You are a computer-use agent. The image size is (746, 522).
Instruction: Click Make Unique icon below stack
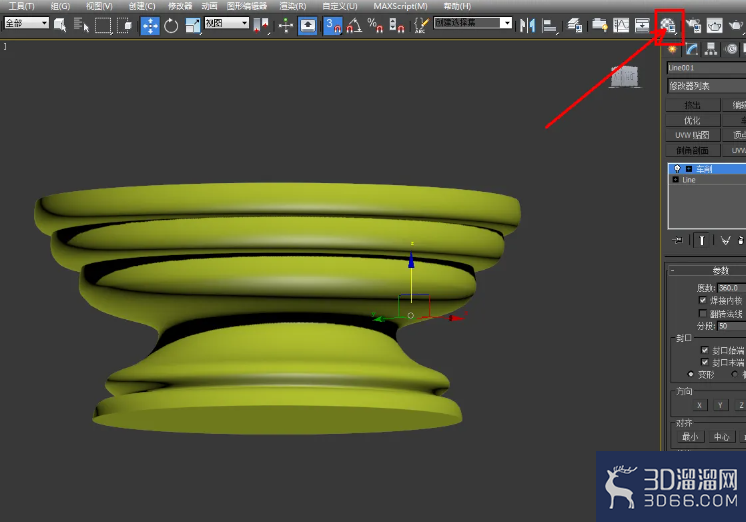[725, 240]
